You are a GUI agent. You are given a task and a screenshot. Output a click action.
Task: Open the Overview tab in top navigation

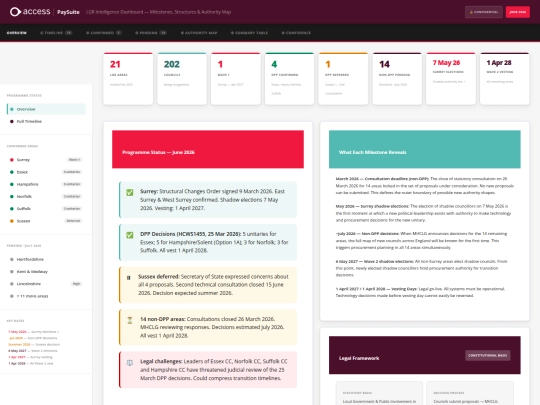pos(17,33)
